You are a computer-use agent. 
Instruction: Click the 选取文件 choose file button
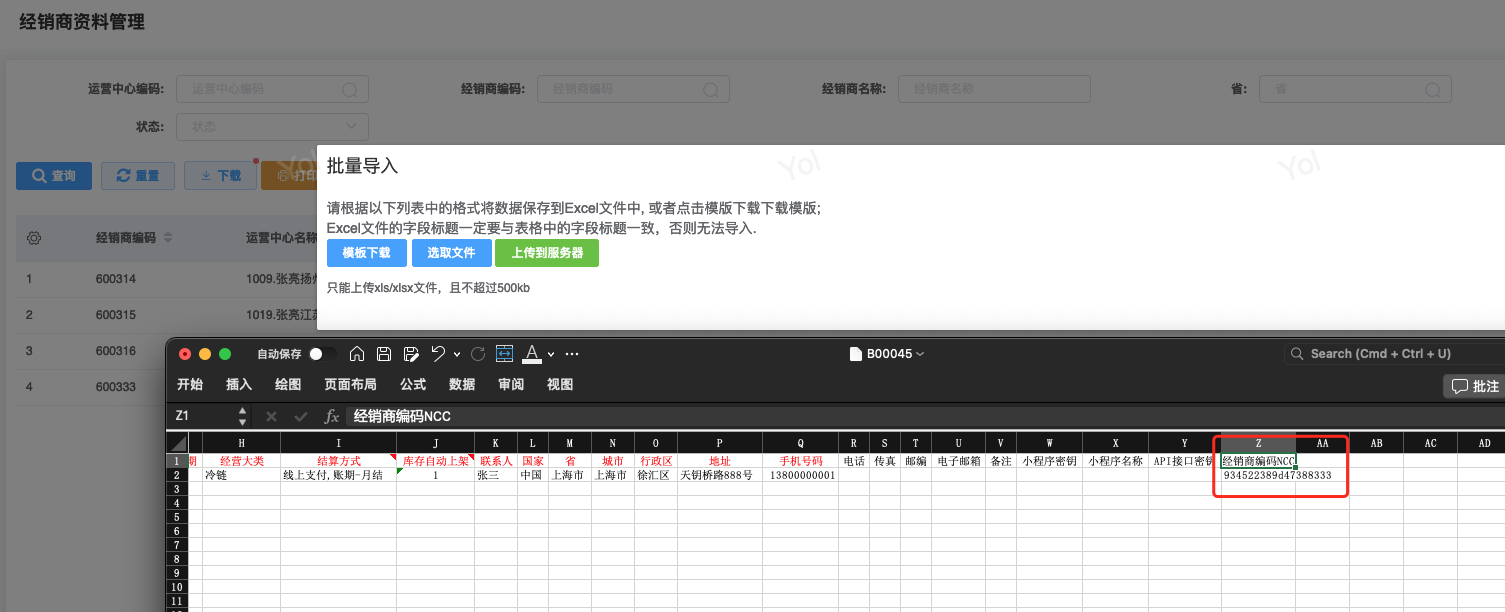(x=451, y=253)
